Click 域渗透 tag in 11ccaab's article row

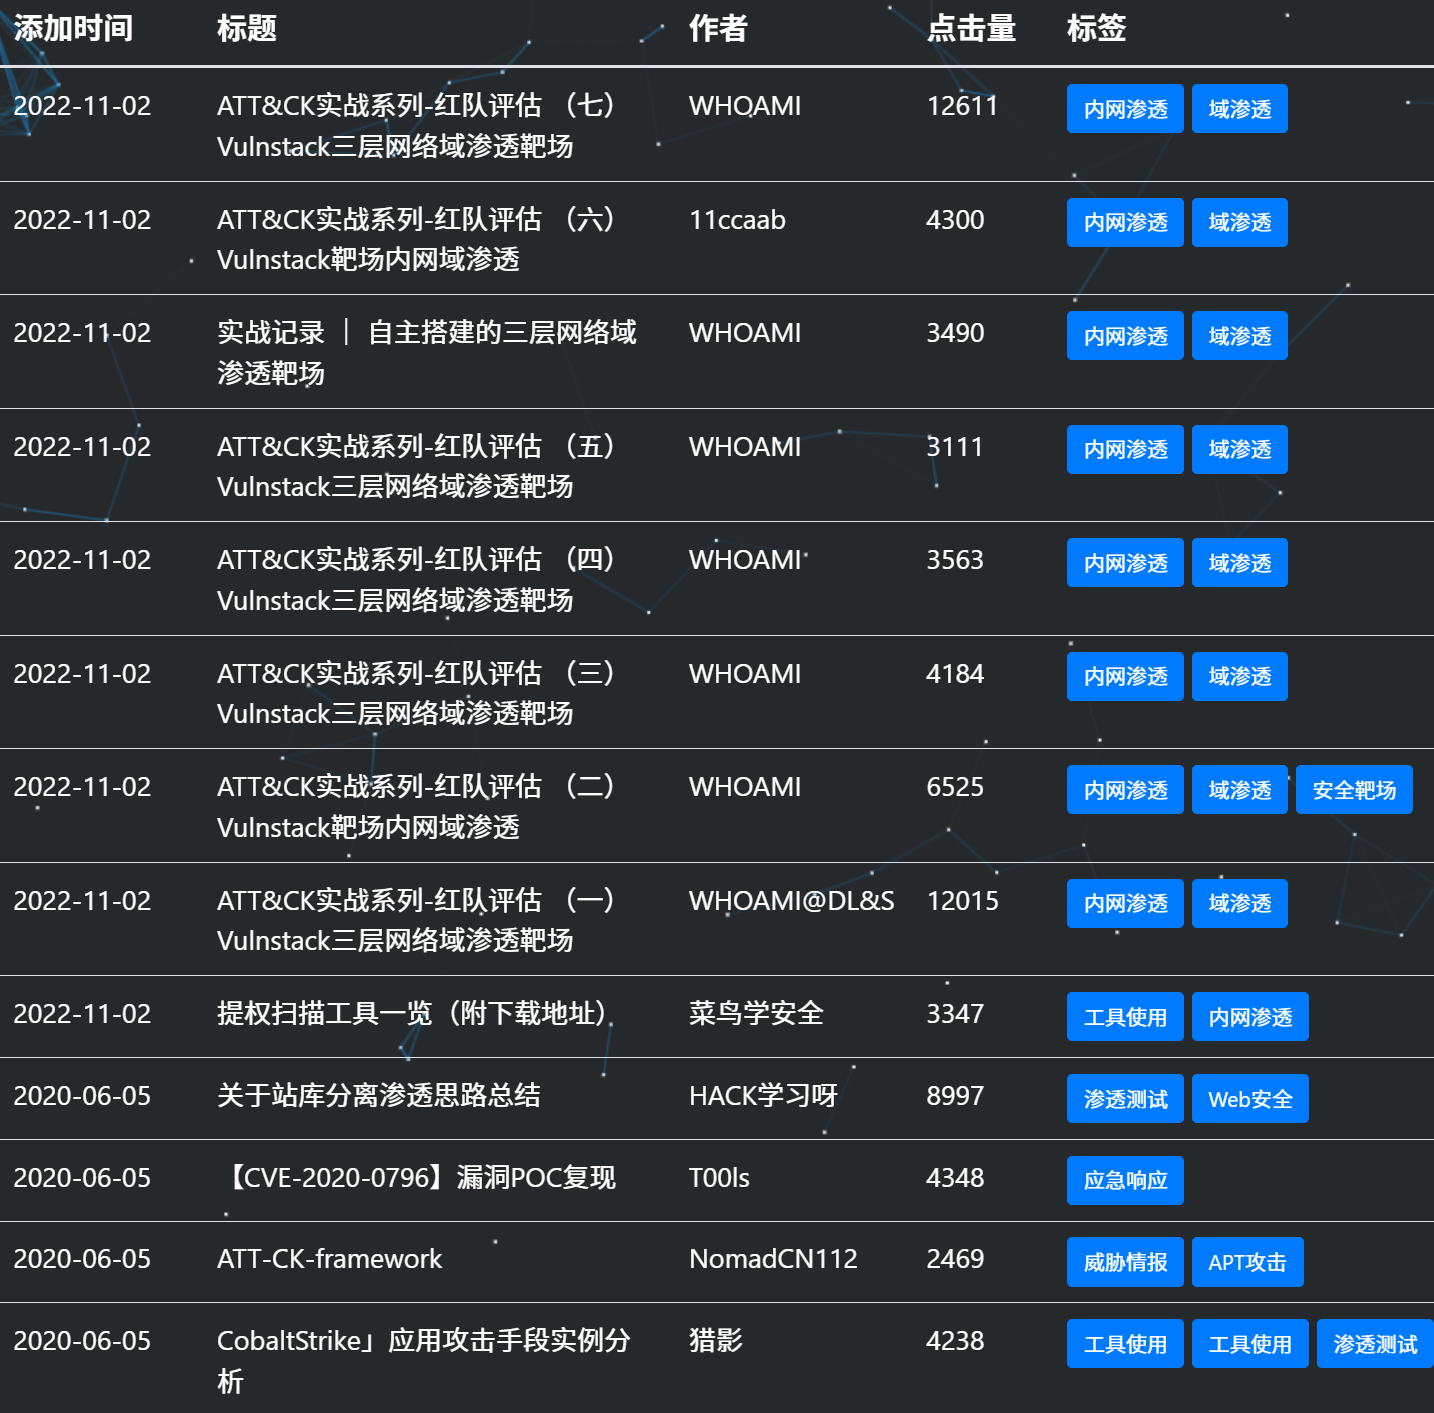(1239, 222)
